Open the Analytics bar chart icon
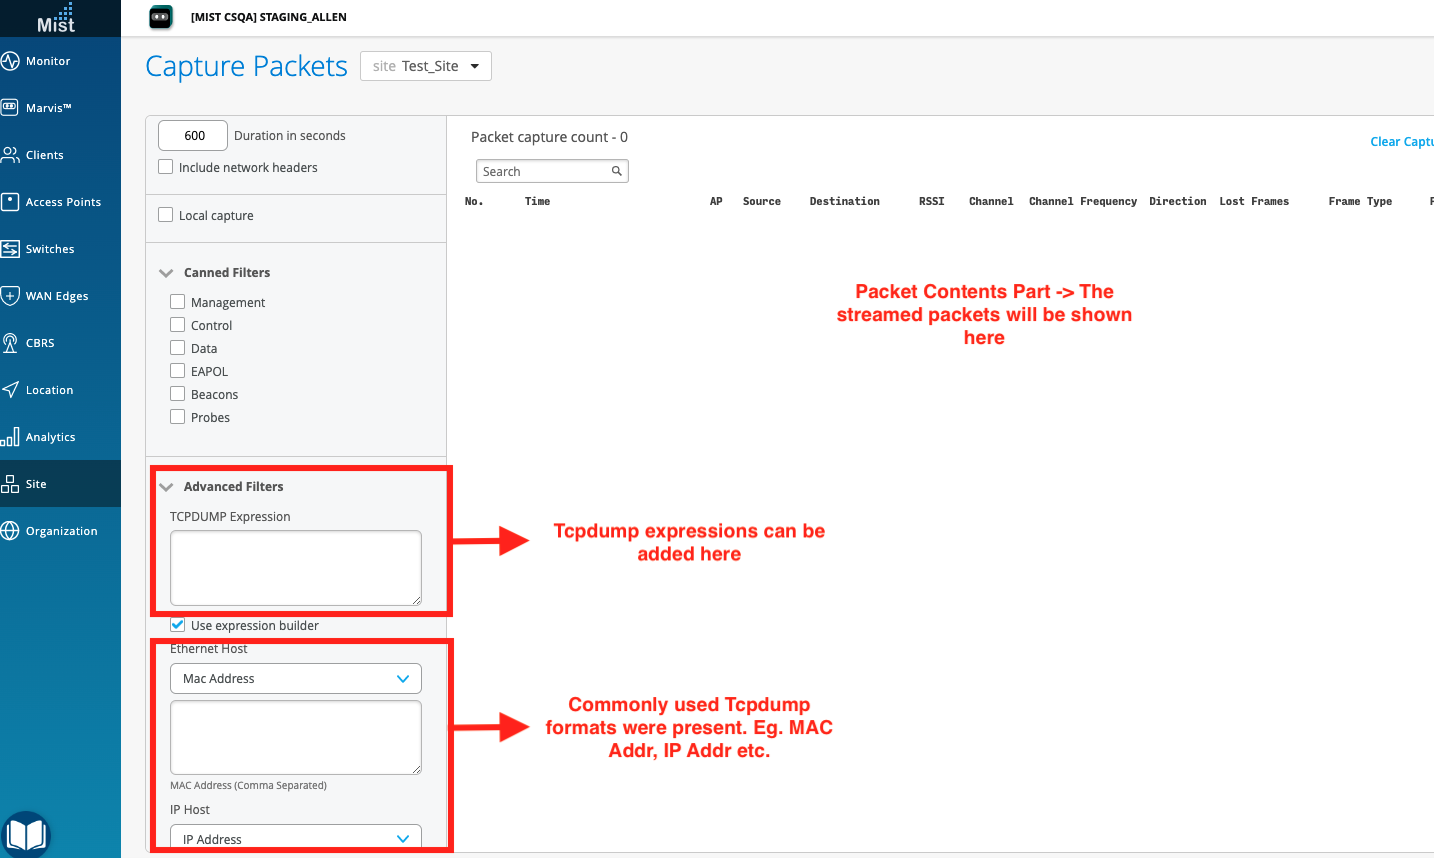The height and width of the screenshot is (858, 1434). pos(10,437)
